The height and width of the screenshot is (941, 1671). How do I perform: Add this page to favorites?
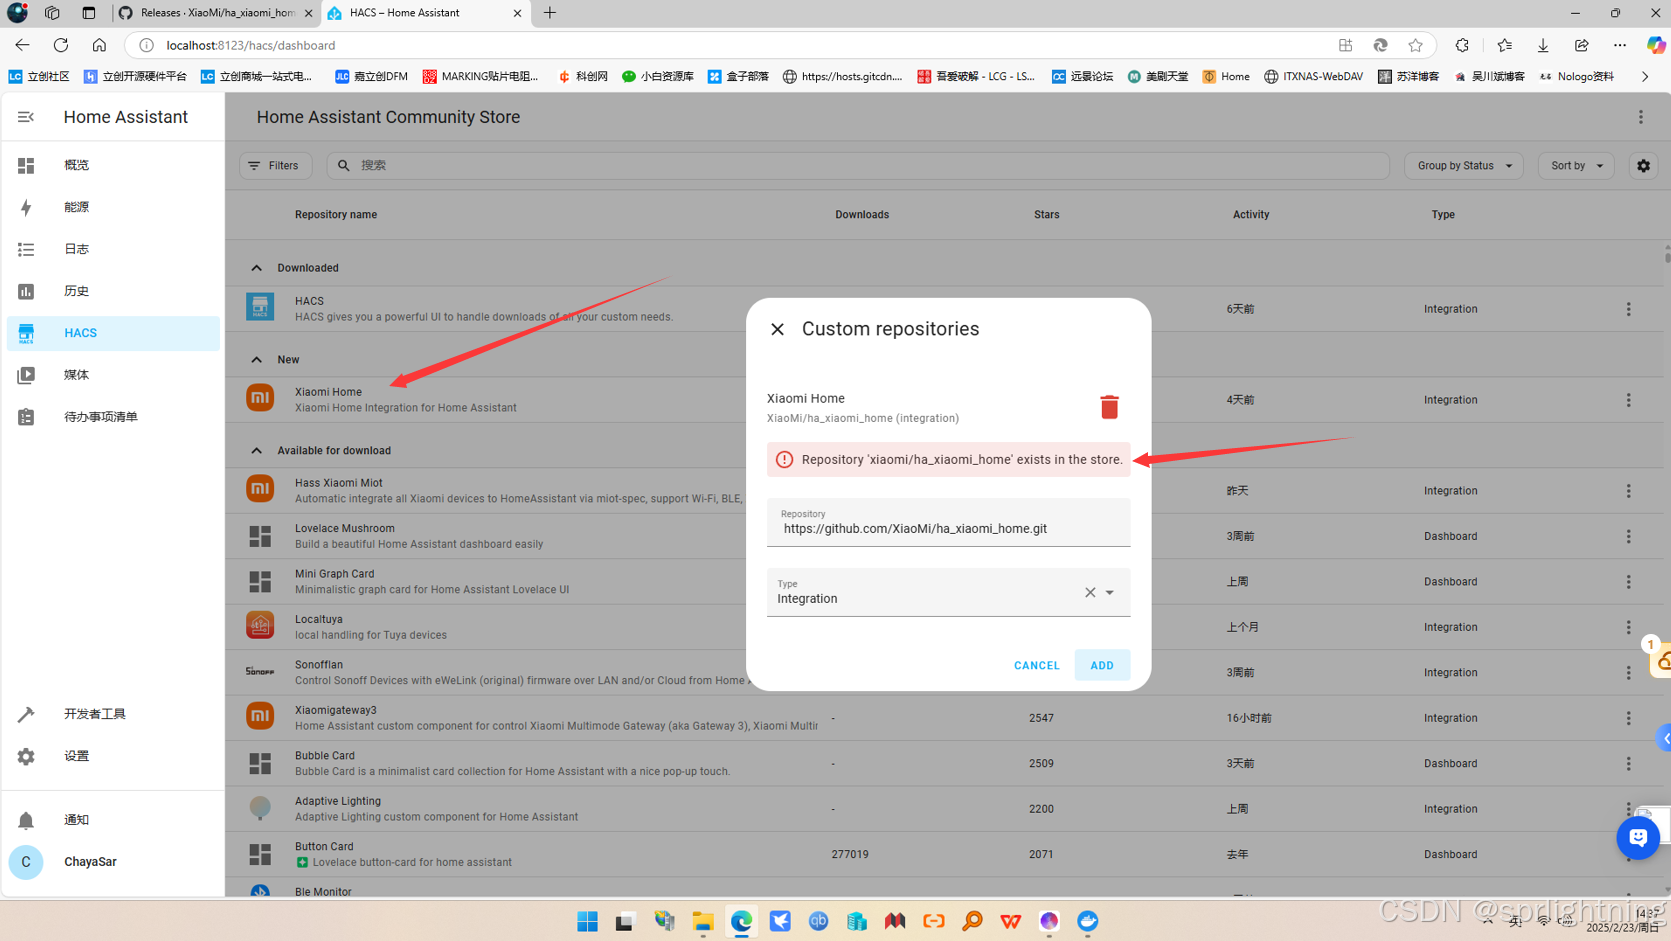click(1415, 45)
